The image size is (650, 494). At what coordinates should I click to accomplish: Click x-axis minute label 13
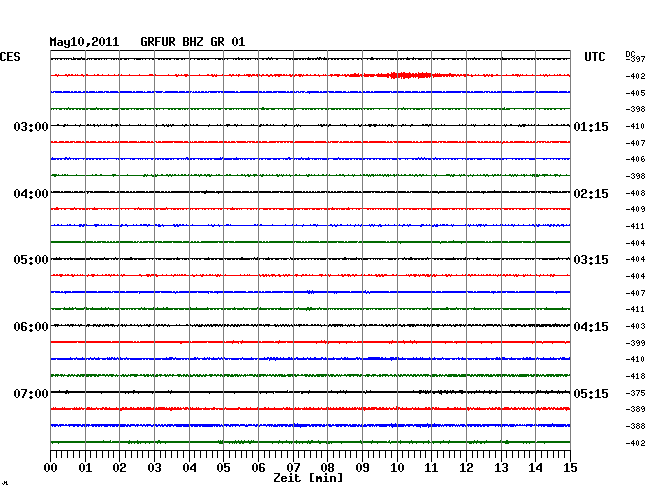pos(501,467)
